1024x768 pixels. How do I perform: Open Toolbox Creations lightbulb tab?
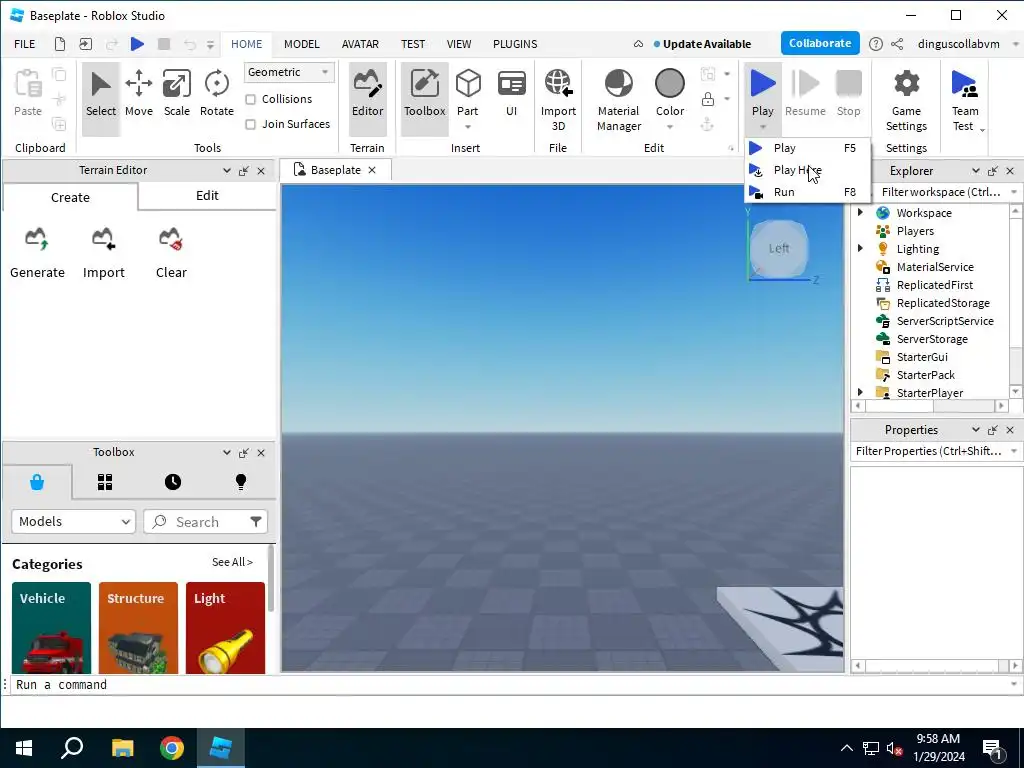(x=241, y=482)
